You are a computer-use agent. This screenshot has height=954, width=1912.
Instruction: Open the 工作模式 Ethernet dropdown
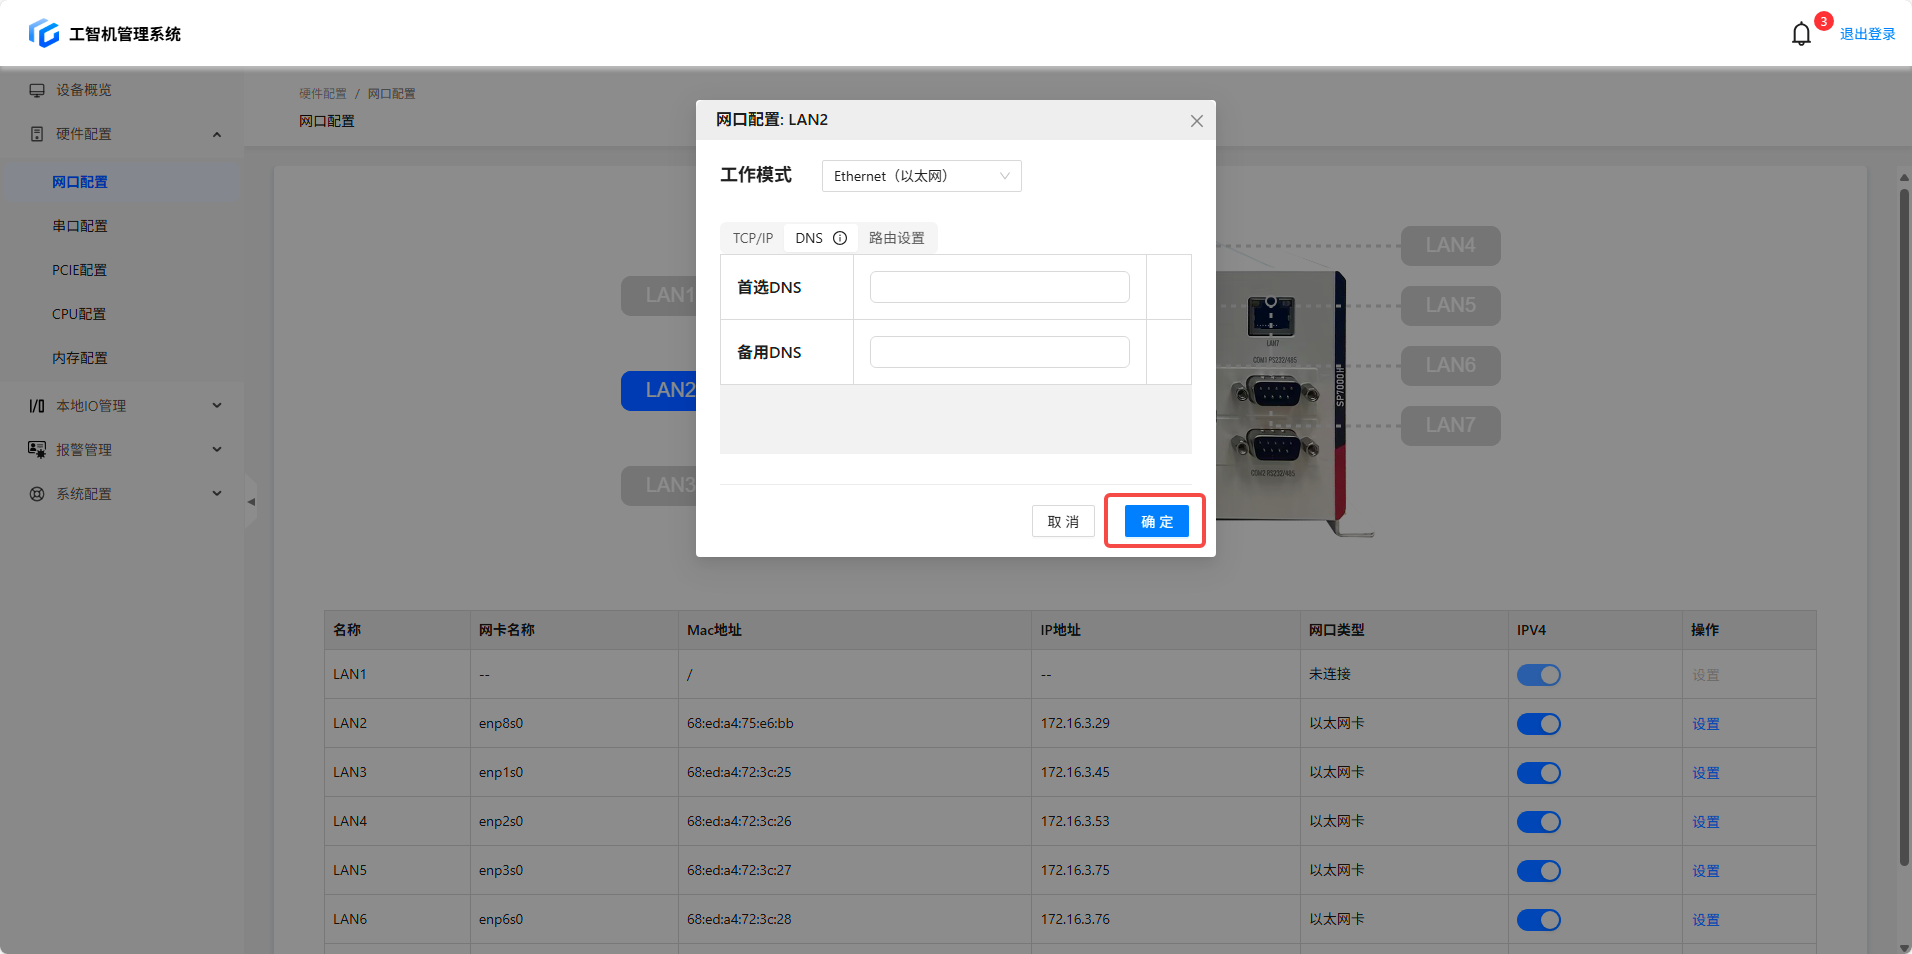(x=921, y=176)
